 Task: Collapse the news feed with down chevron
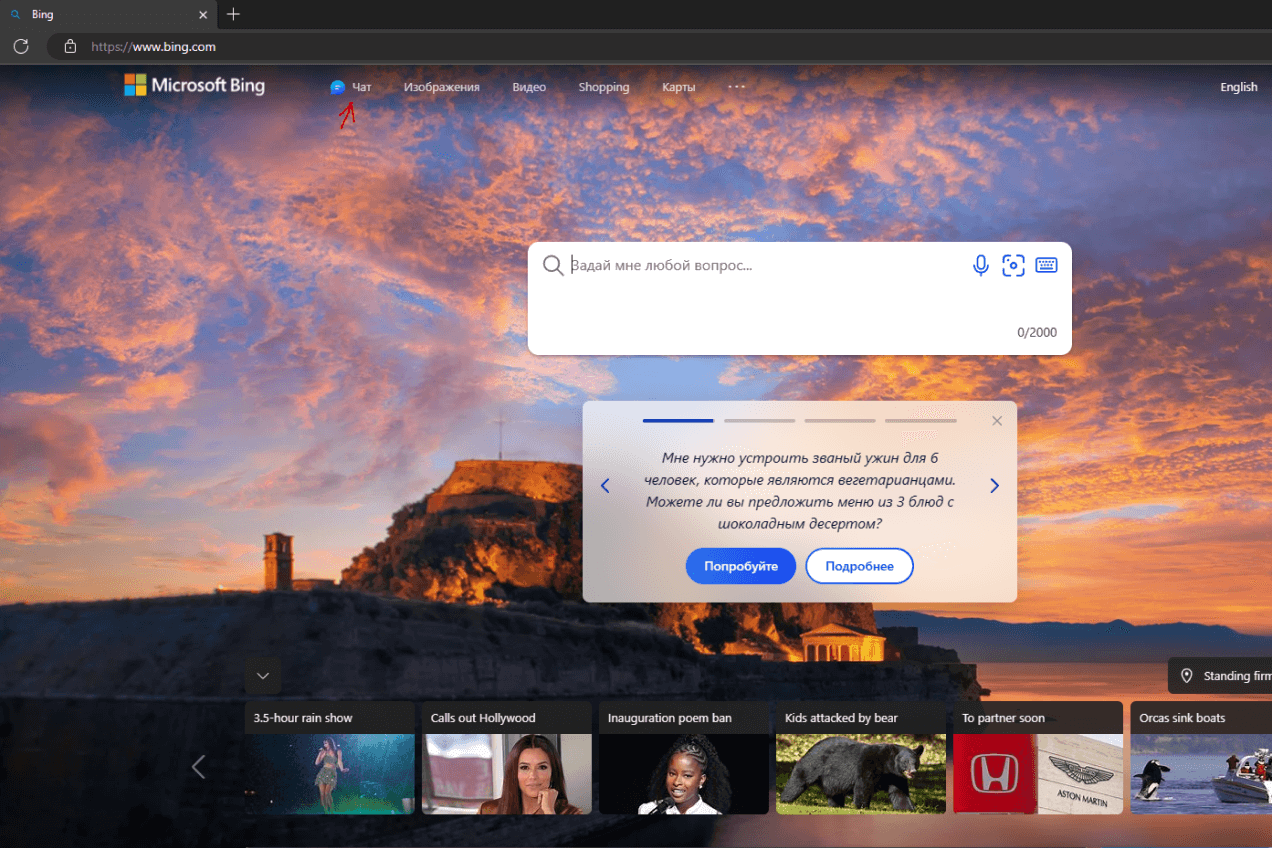tap(263, 676)
